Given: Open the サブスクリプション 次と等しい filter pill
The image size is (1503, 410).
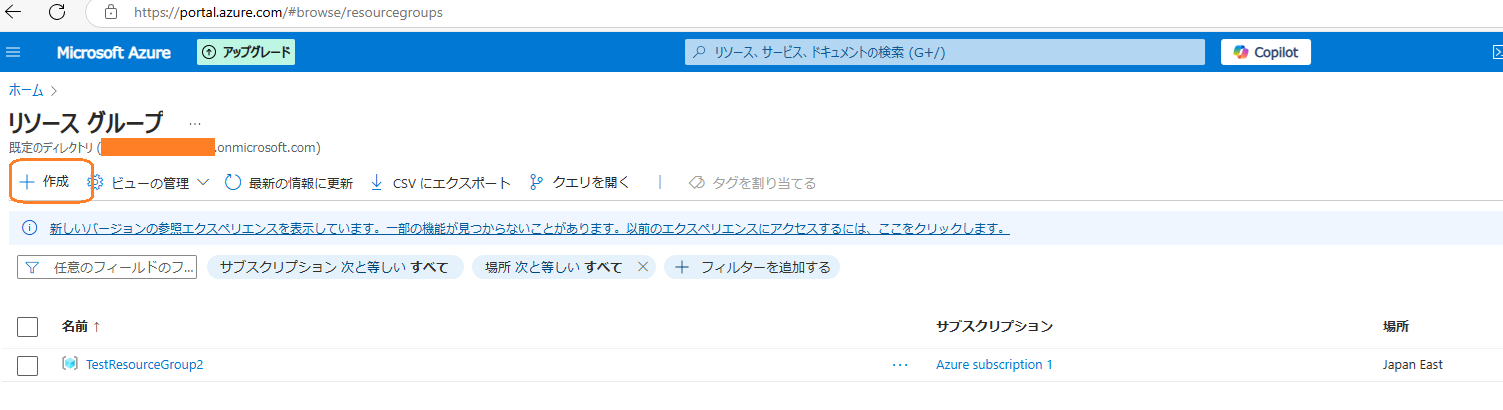Looking at the screenshot, I should pyautogui.click(x=334, y=267).
